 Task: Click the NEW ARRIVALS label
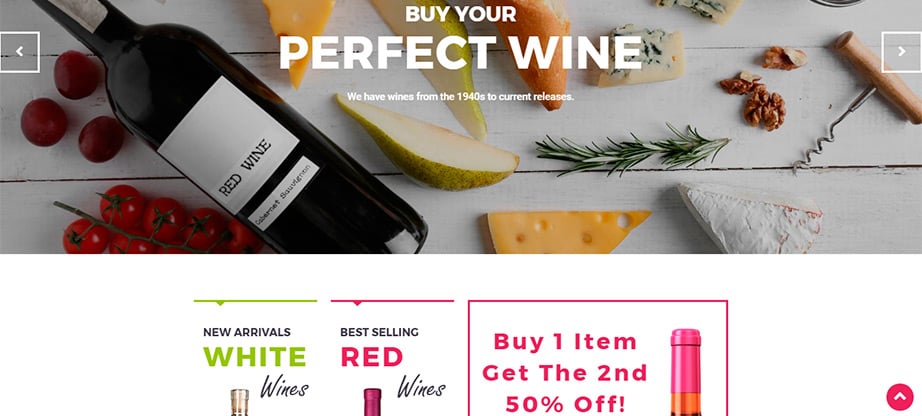[247, 332]
